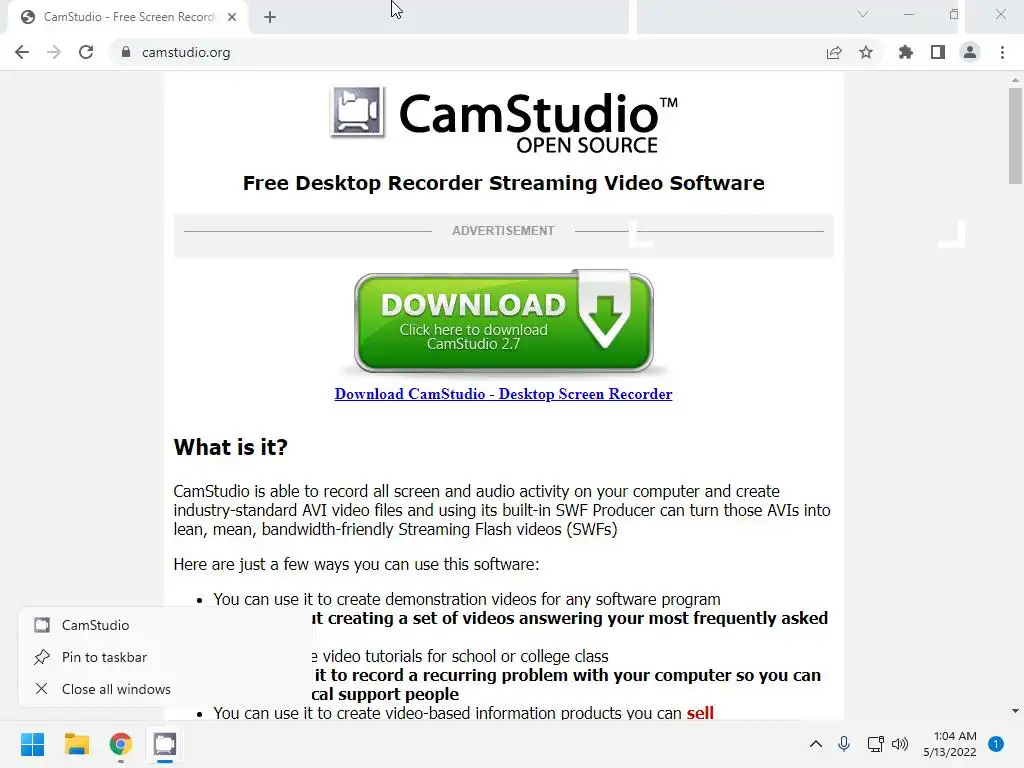Close the CamStudio browser tab
Image resolution: width=1024 pixels, height=768 pixels.
point(232,17)
